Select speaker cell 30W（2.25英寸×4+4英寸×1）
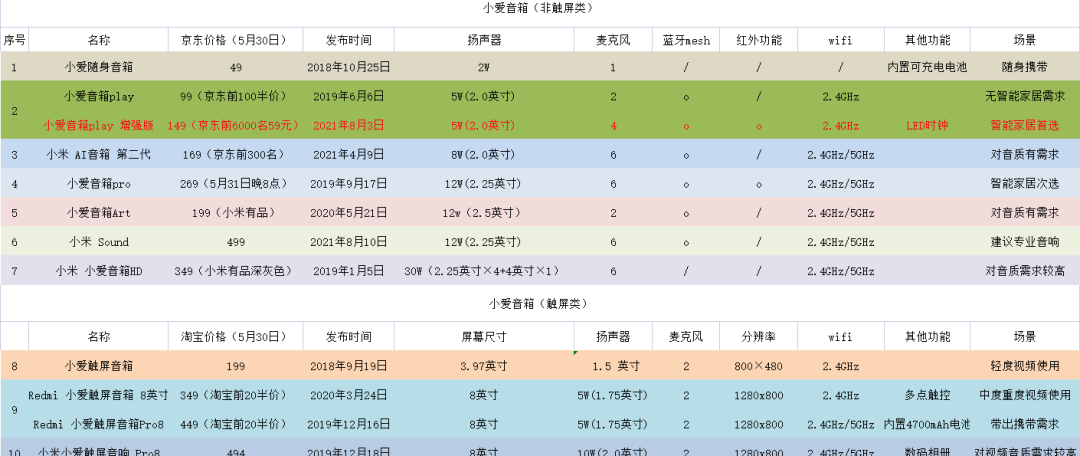 click(x=484, y=271)
